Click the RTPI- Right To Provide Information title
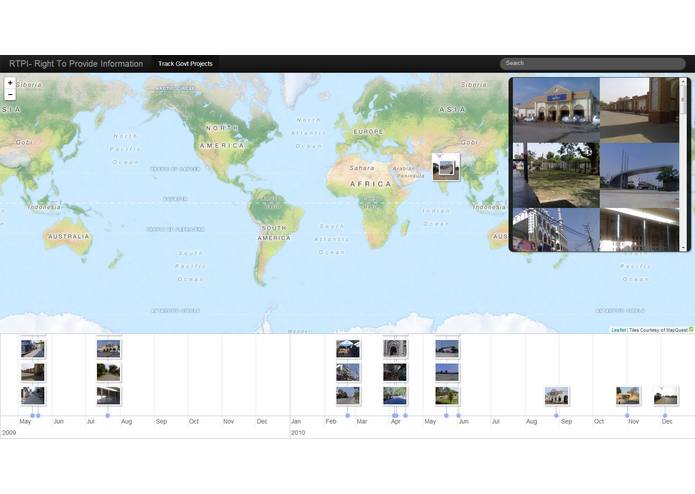This screenshot has width=695, height=494. point(76,64)
